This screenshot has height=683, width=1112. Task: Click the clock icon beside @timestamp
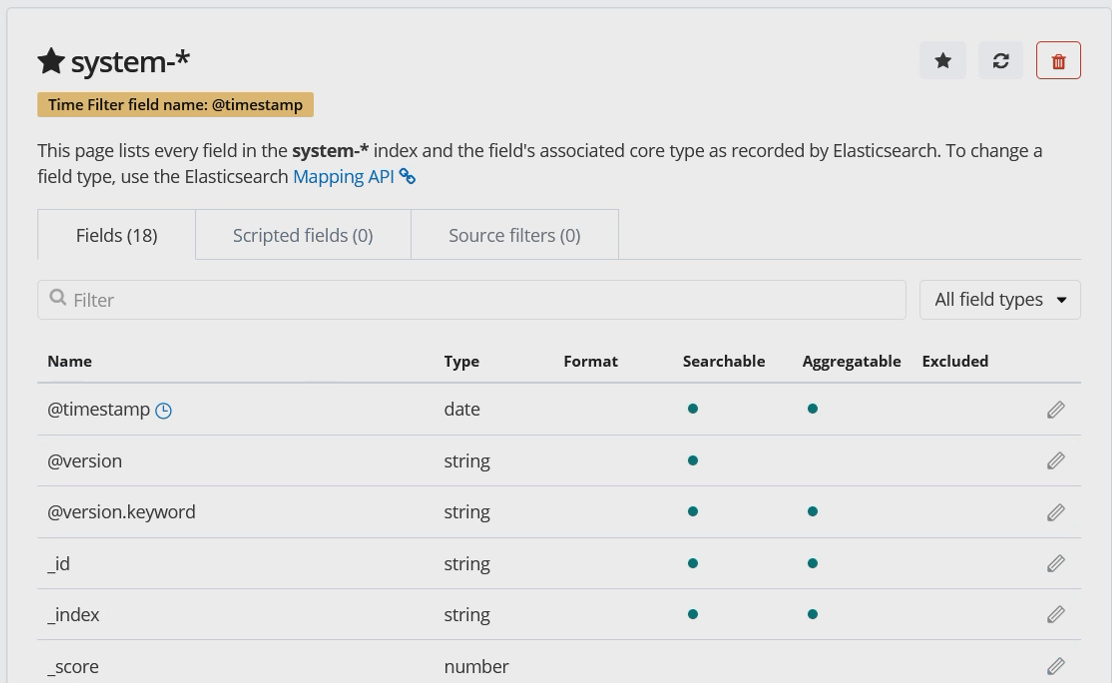pyautogui.click(x=164, y=410)
